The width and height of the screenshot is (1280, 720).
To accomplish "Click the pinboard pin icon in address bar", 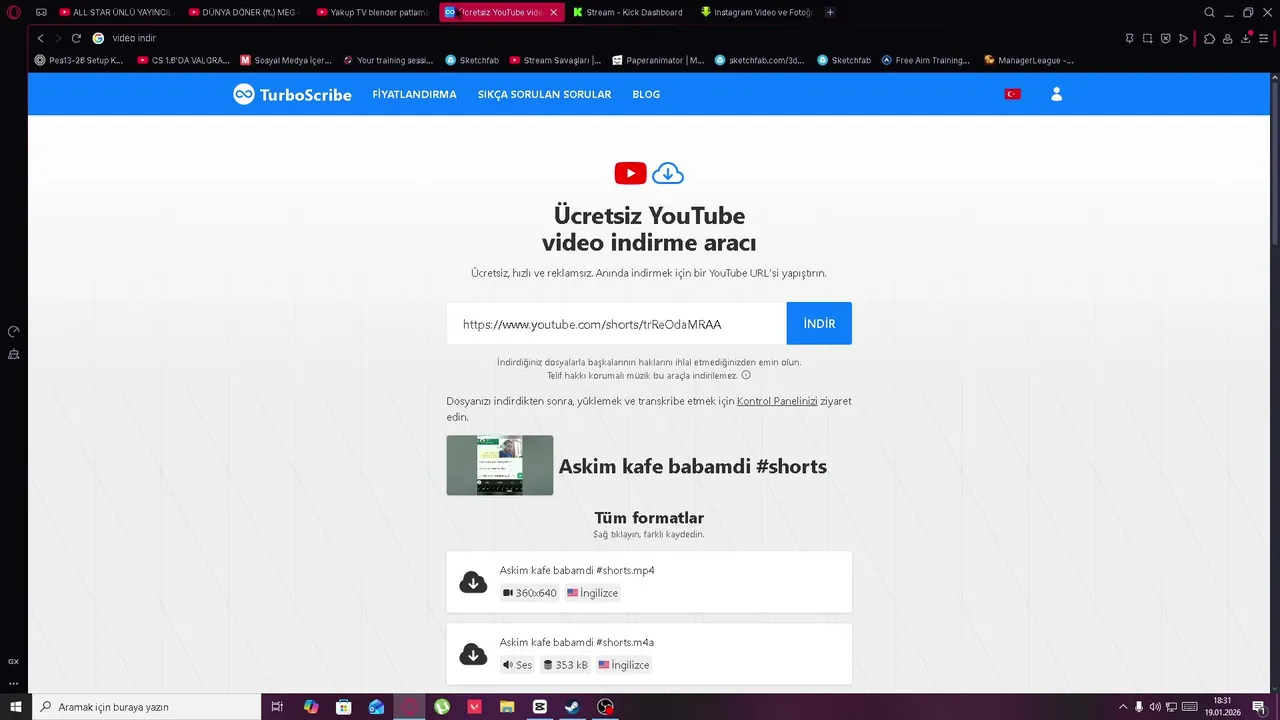I will (x=1129, y=38).
